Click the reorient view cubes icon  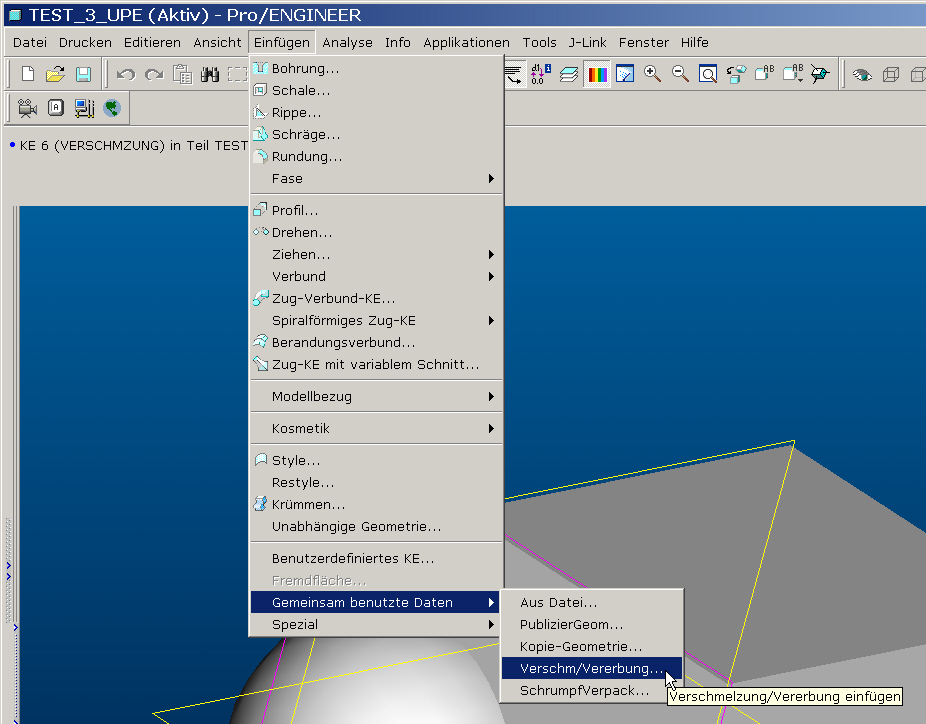(x=736, y=74)
